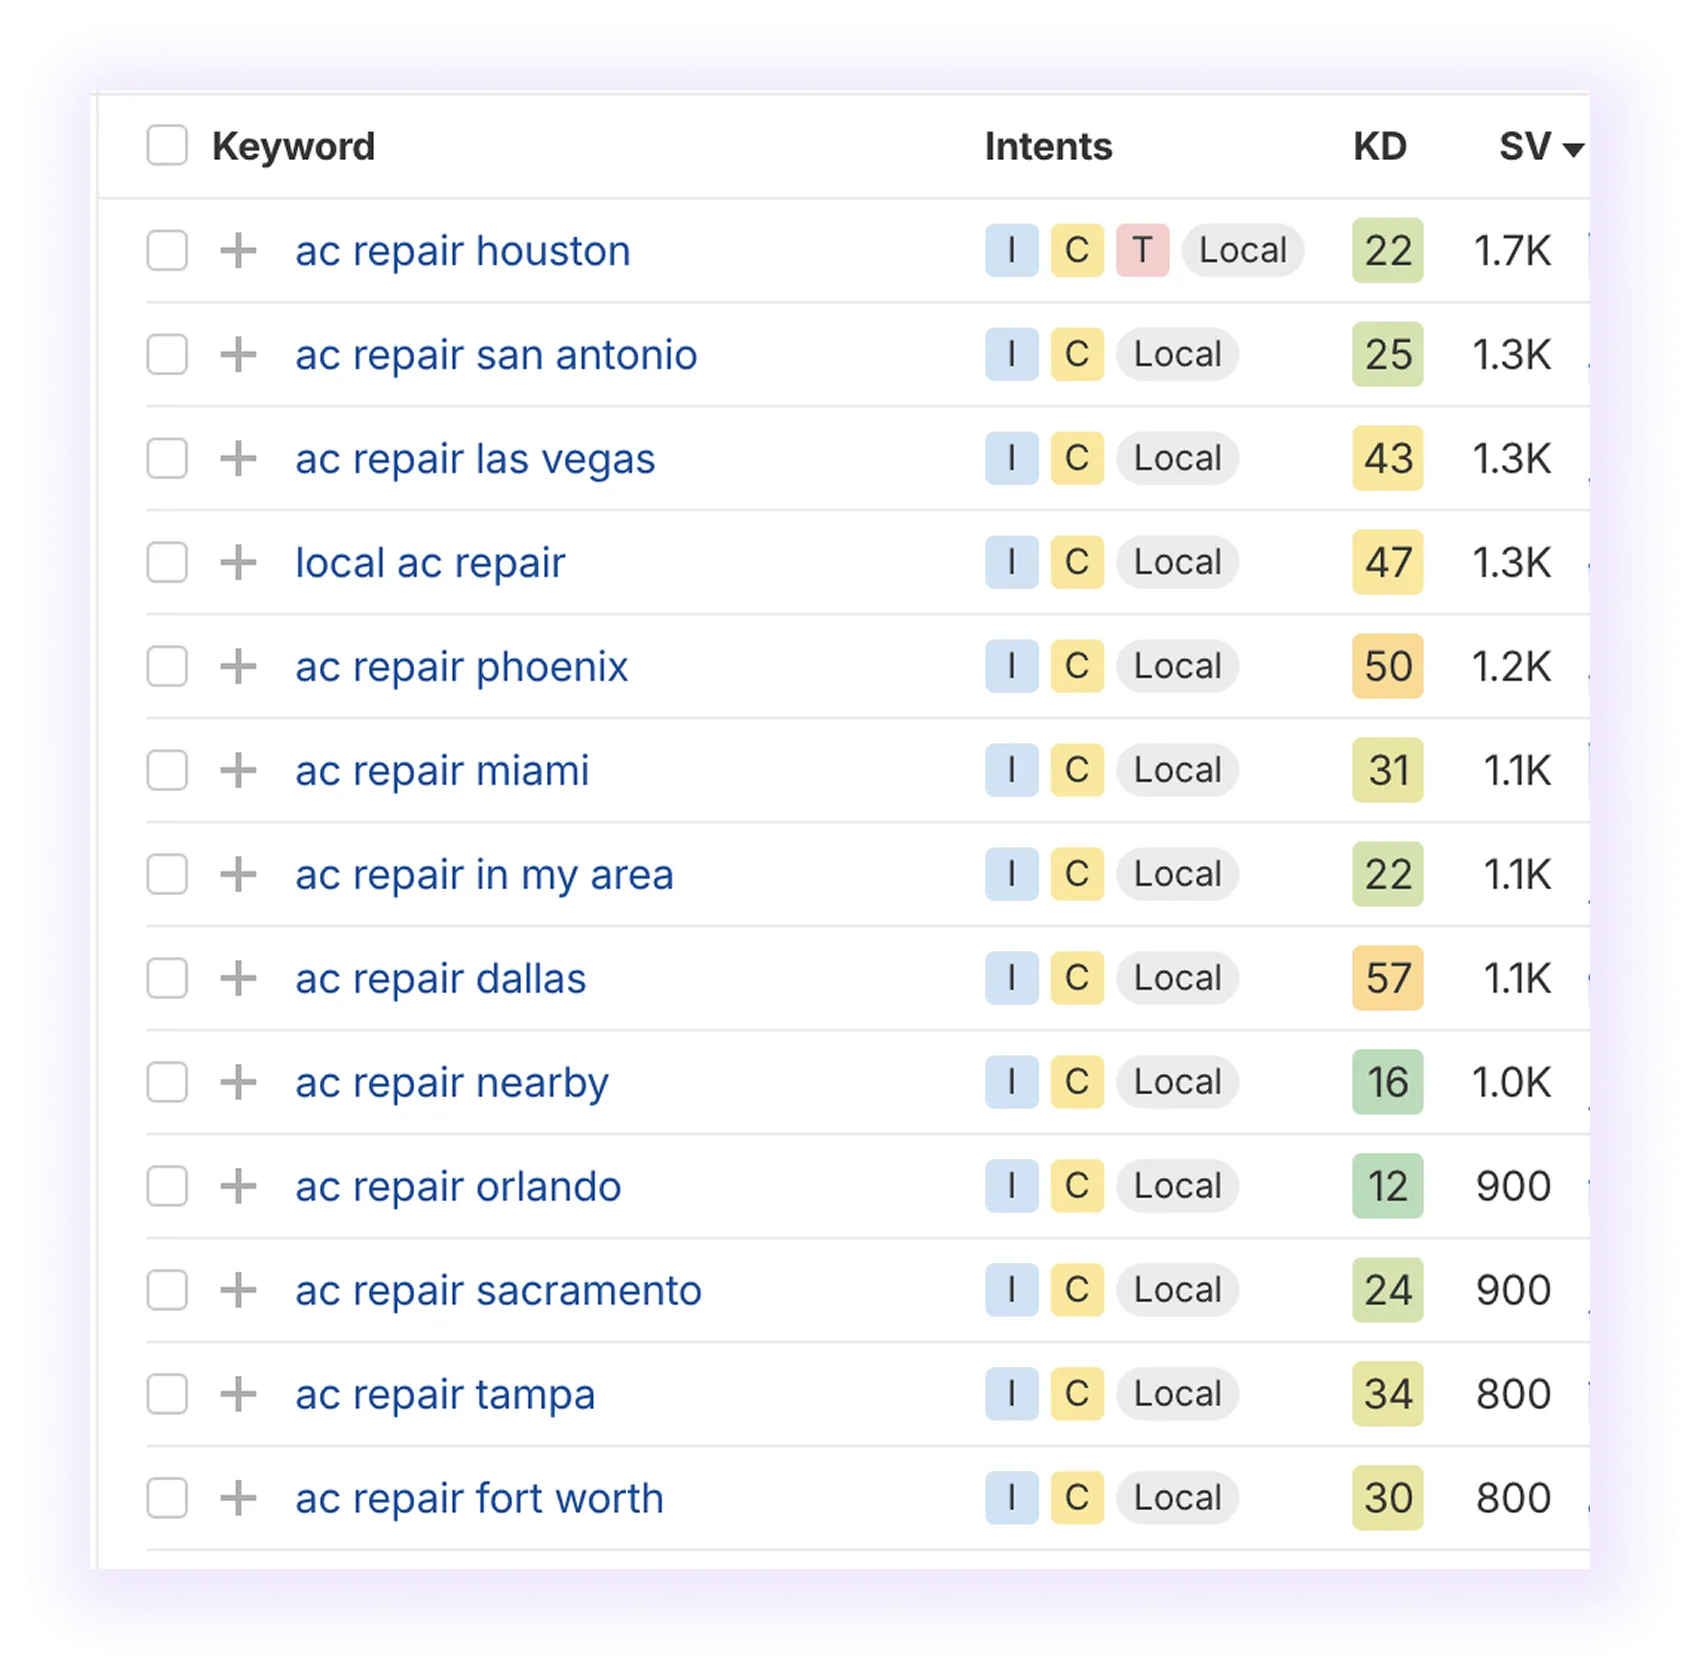The image size is (1700, 1679).
Task: Click the Informational intent badge for ac repair houston
Action: pos(1011,251)
